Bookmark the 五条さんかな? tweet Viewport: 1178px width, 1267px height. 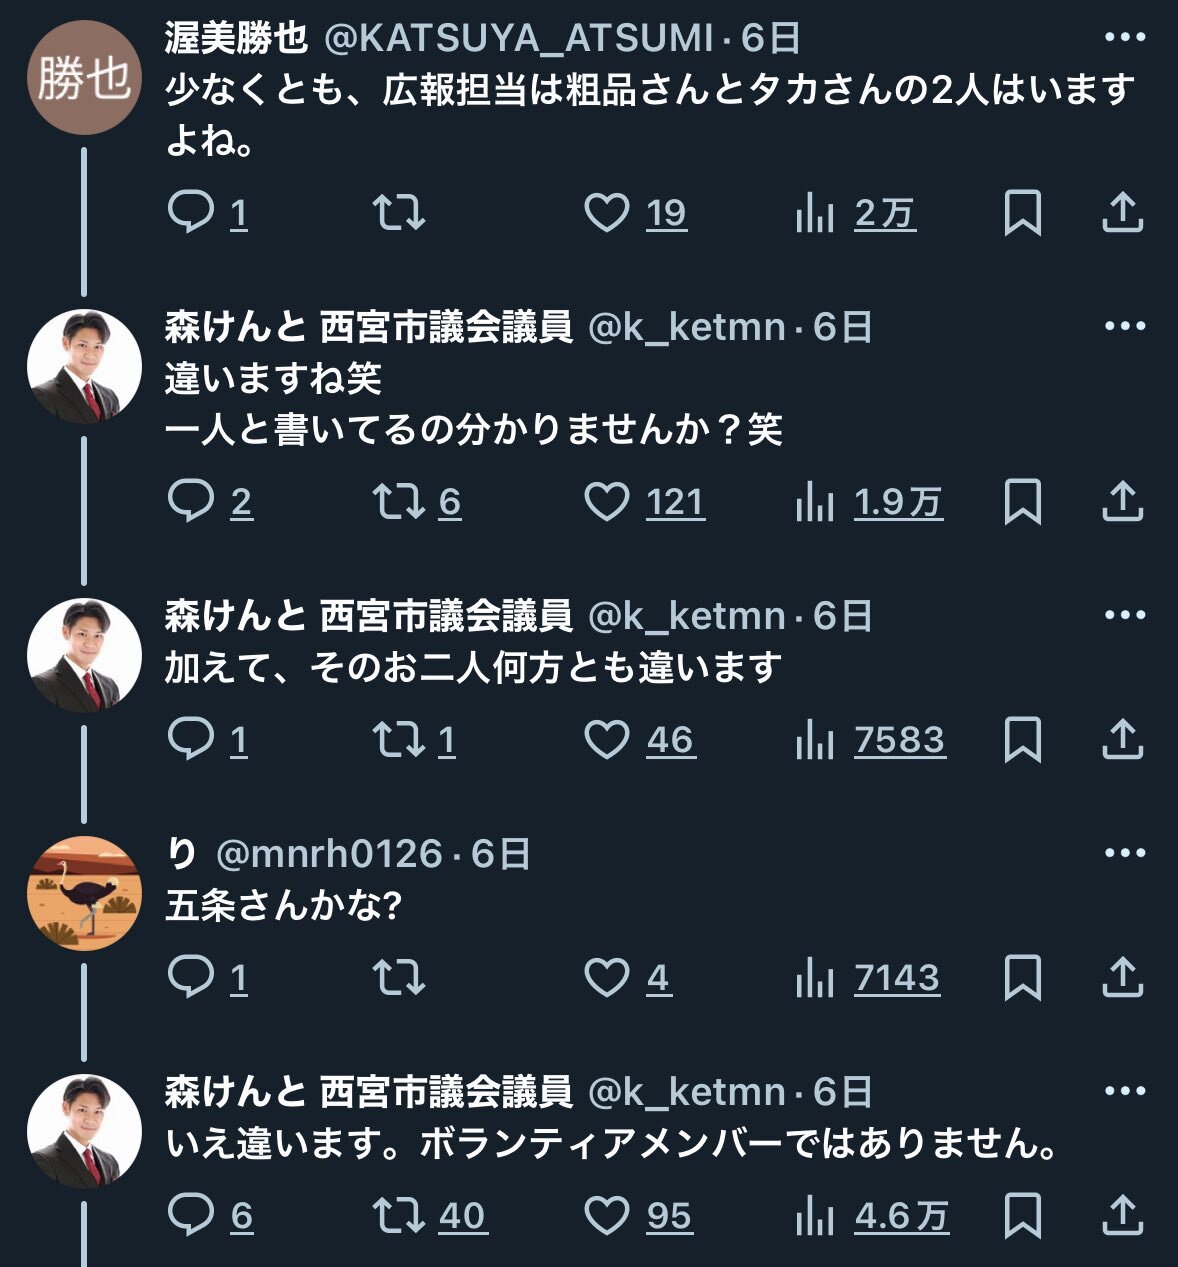click(x=1022, y=977)
